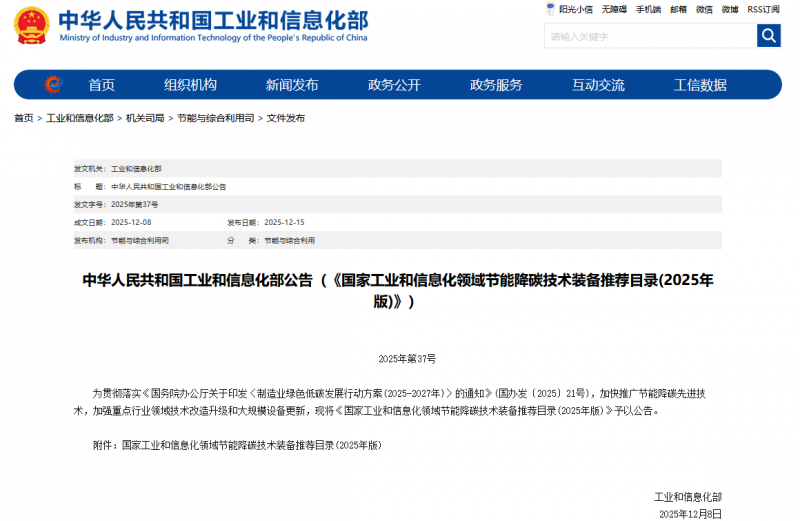The image size is (800, 521).
Task: Click the date 2025年12月8日 at the bottom
Action: (x=690, y=513)
